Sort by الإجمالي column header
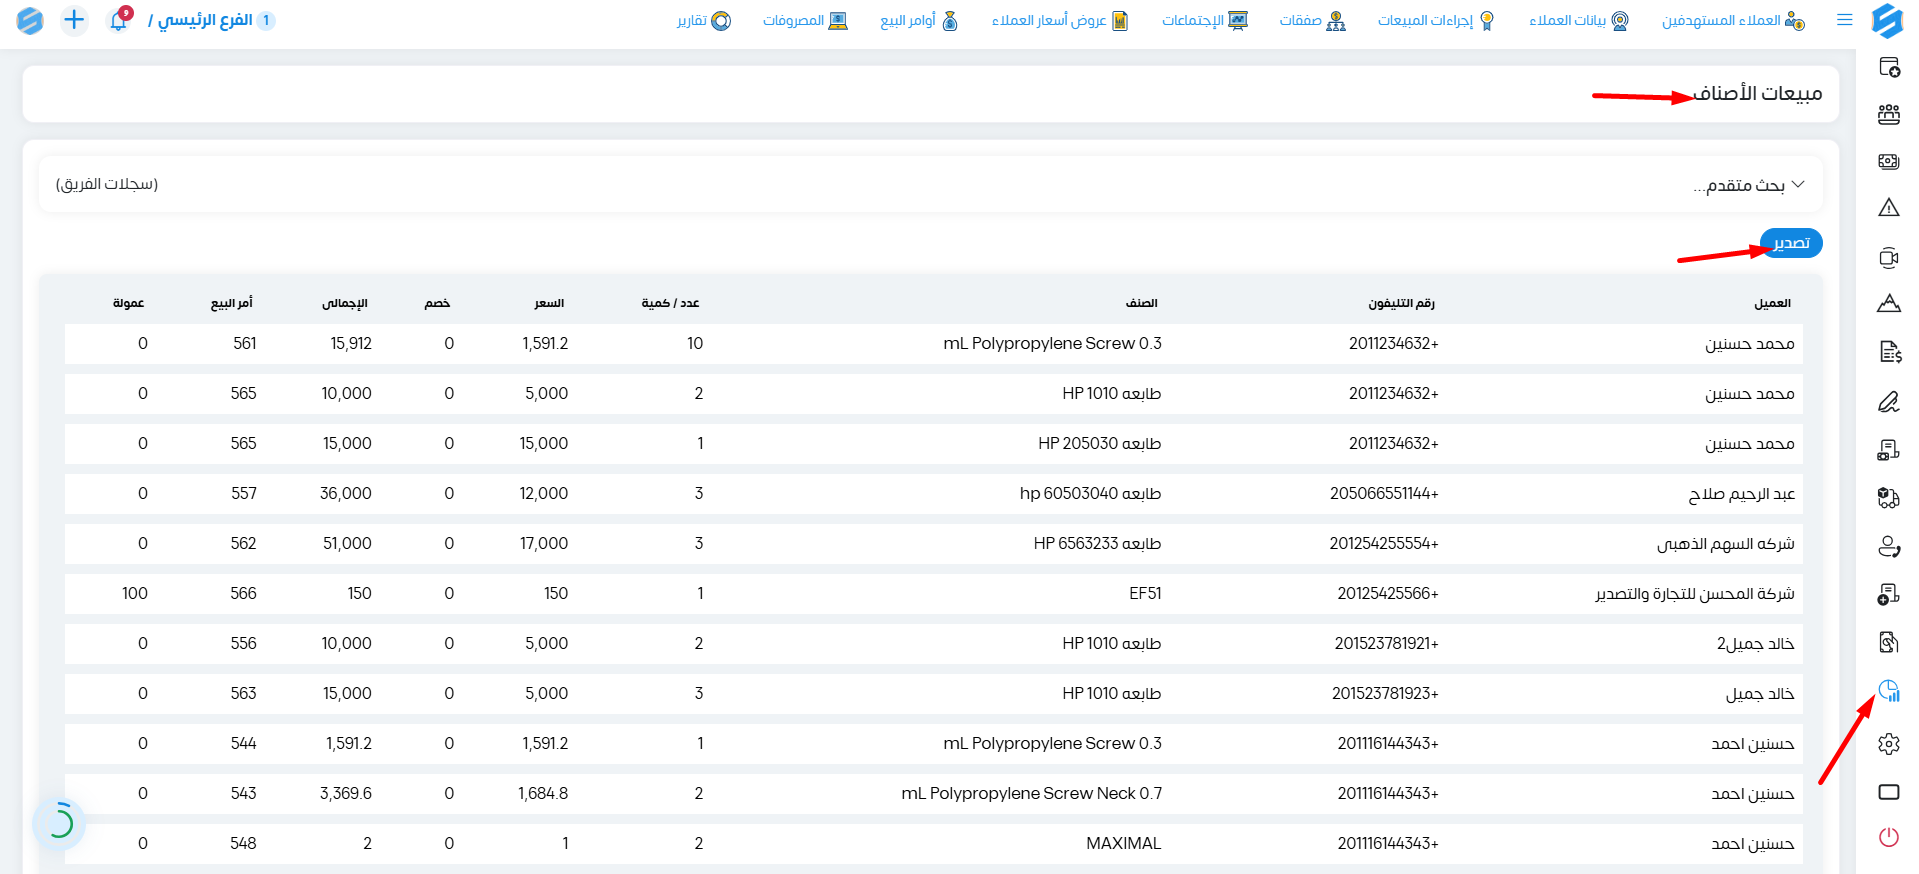 coord(345,303)
